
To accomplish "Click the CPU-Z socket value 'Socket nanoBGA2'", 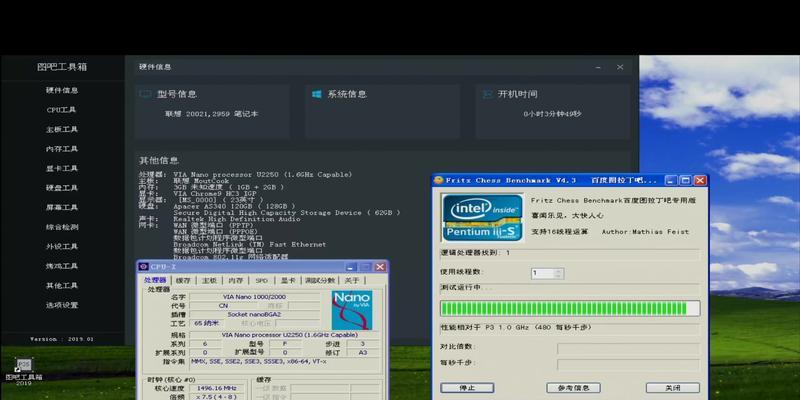I will tap(255, 314).
